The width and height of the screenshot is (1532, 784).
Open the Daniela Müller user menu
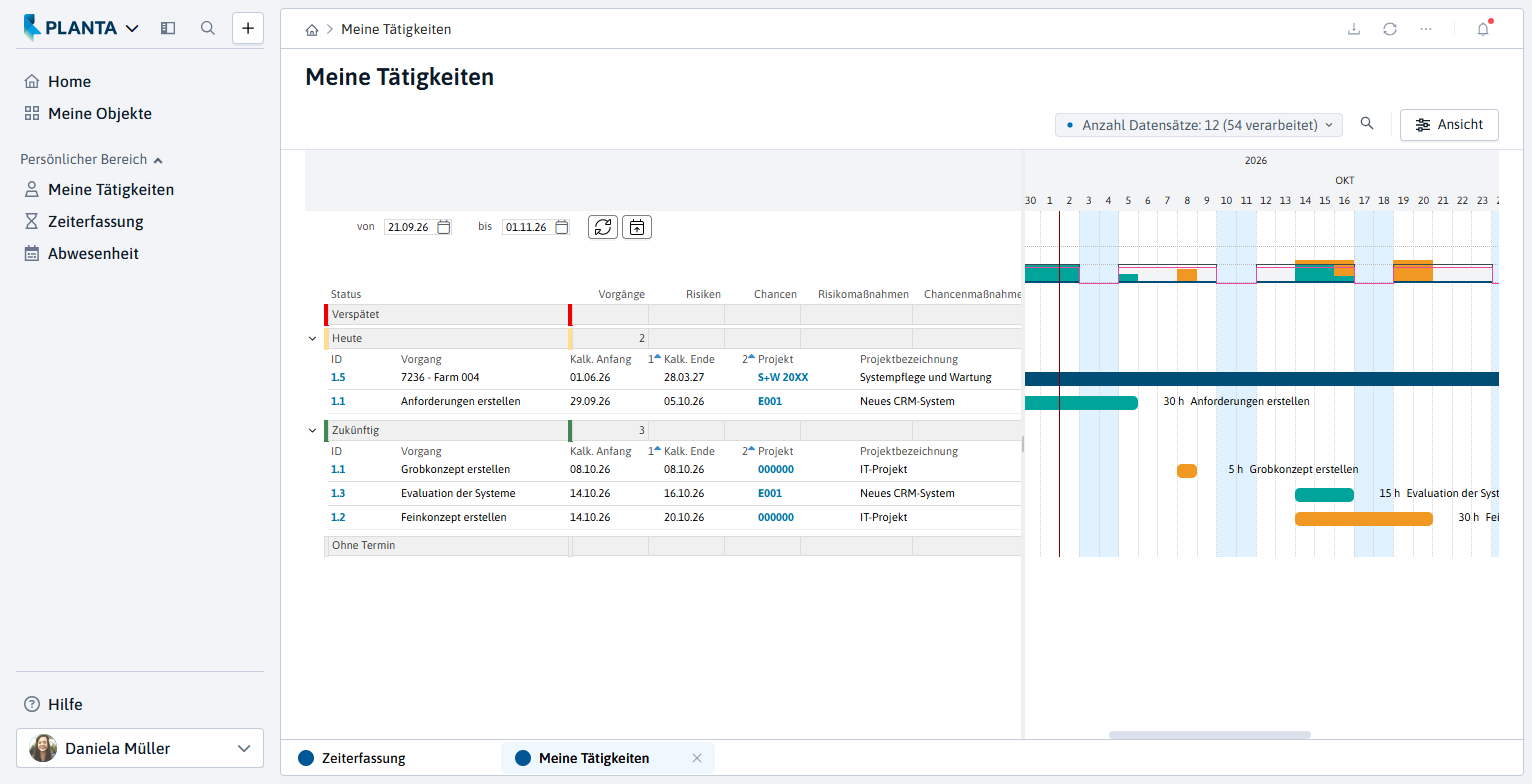140,748
